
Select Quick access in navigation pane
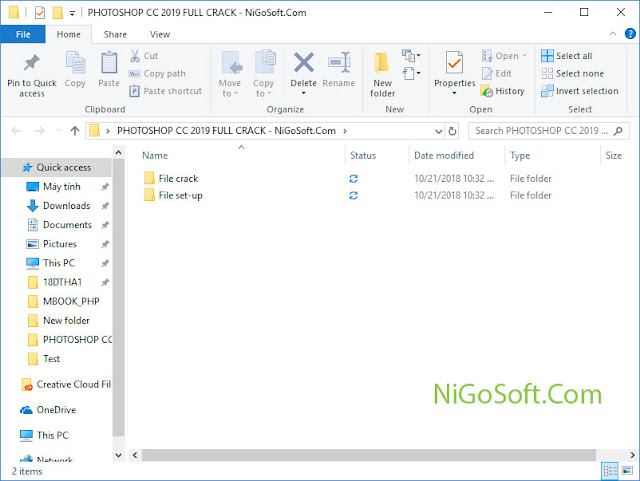pyautogui.click(x=56, y=167)
